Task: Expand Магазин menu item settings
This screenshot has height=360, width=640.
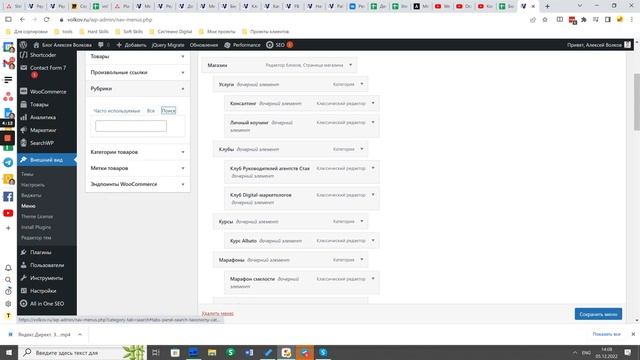Action: (x=350, y=65)
